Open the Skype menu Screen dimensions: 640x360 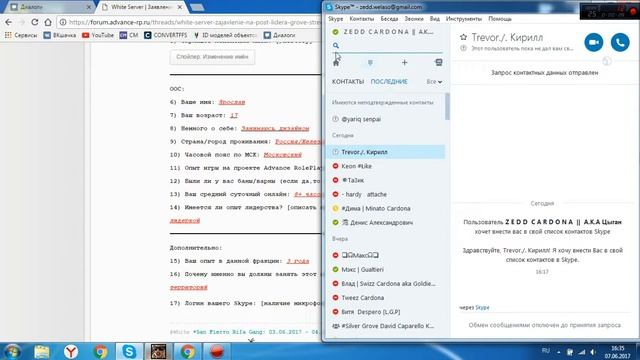(x=336, y=19)
